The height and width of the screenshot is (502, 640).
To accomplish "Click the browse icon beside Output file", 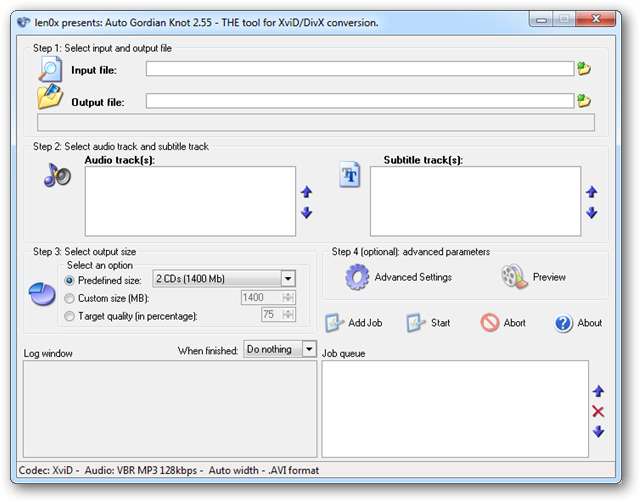I will [x=584, y=101].
